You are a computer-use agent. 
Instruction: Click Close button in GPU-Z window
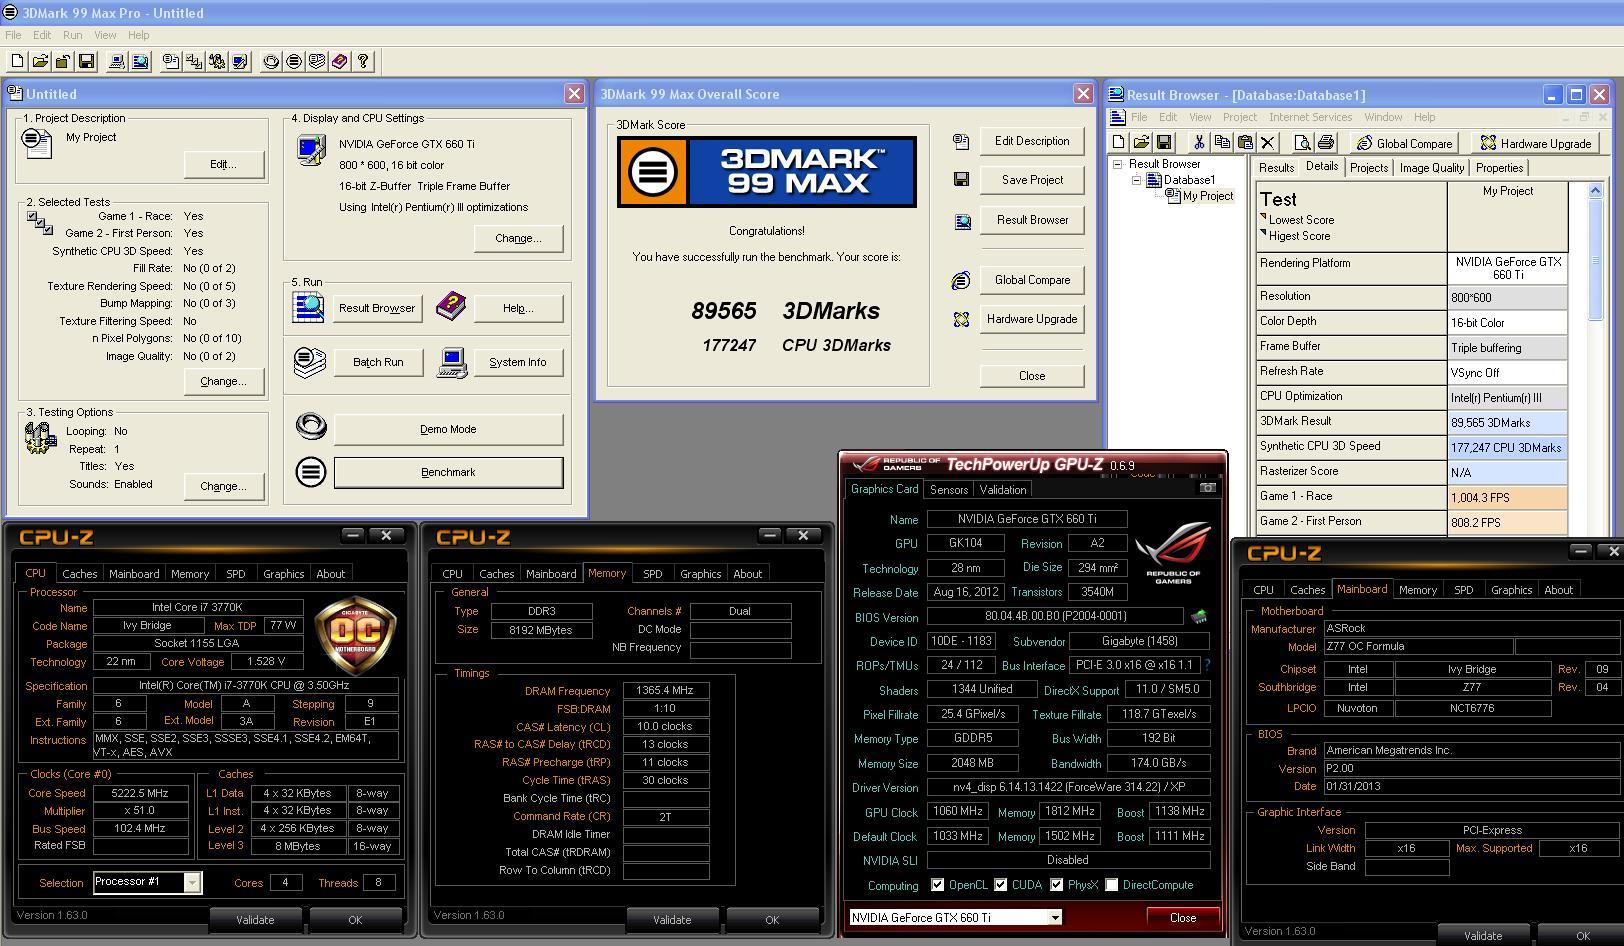[x=1183, y=917]
